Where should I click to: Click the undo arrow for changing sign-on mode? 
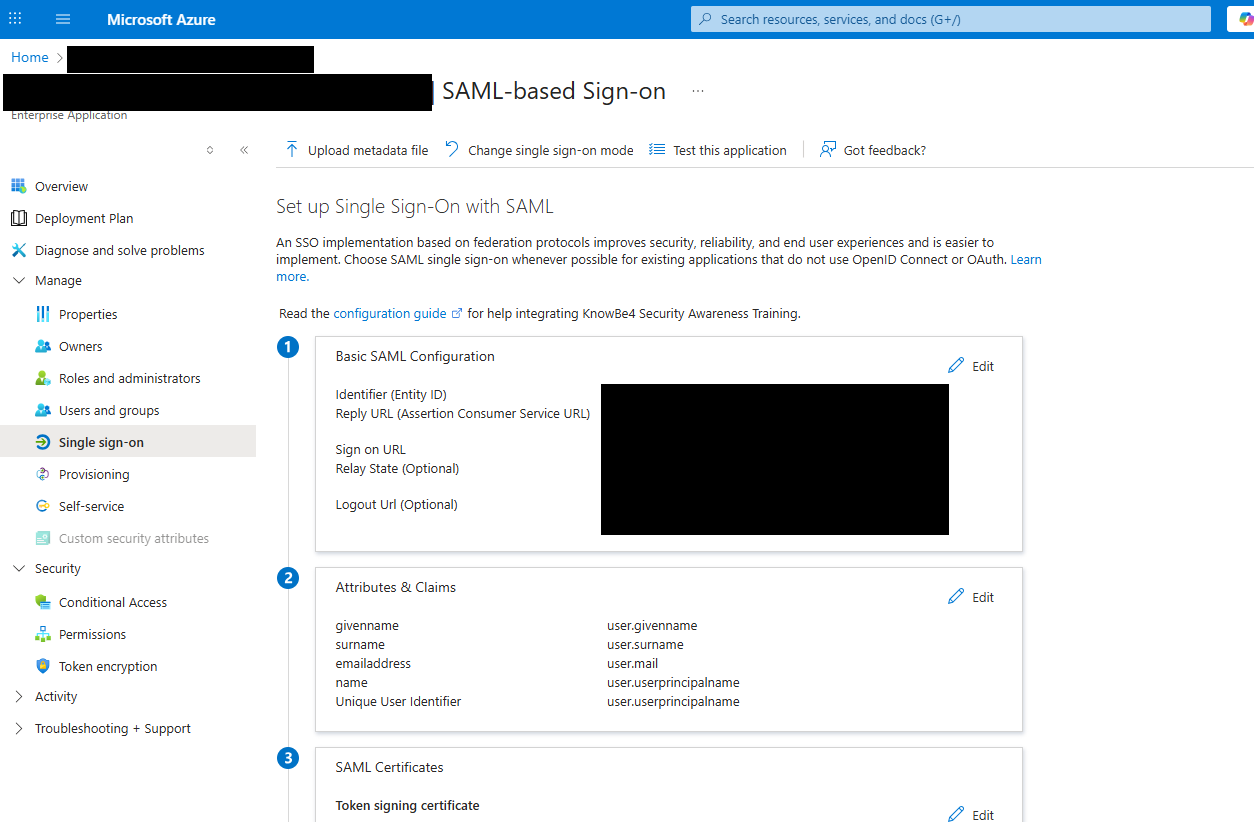click(x=452, y=150)
